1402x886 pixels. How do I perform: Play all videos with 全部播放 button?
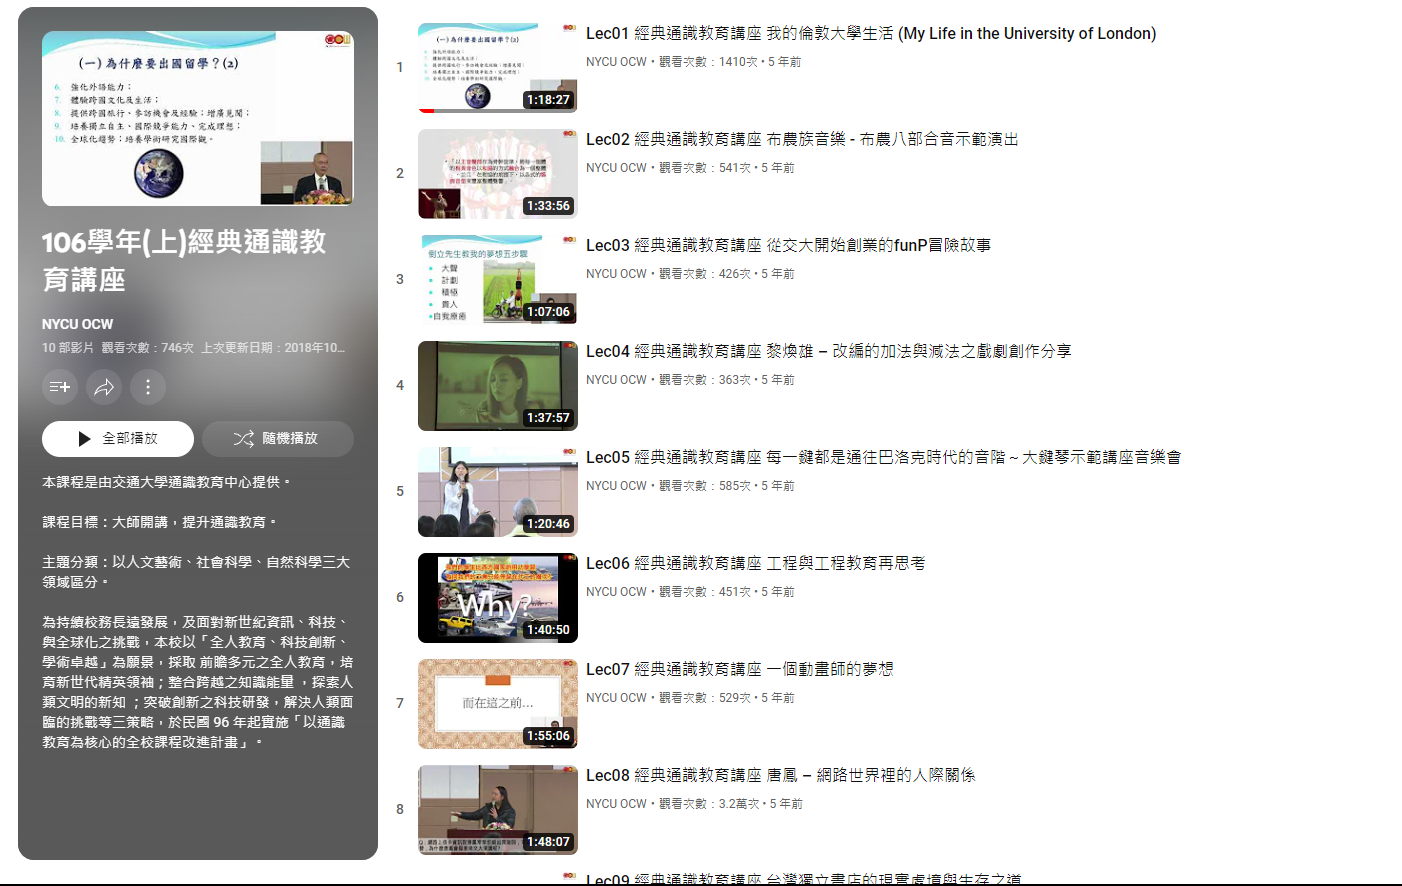[x=118, y=439]
